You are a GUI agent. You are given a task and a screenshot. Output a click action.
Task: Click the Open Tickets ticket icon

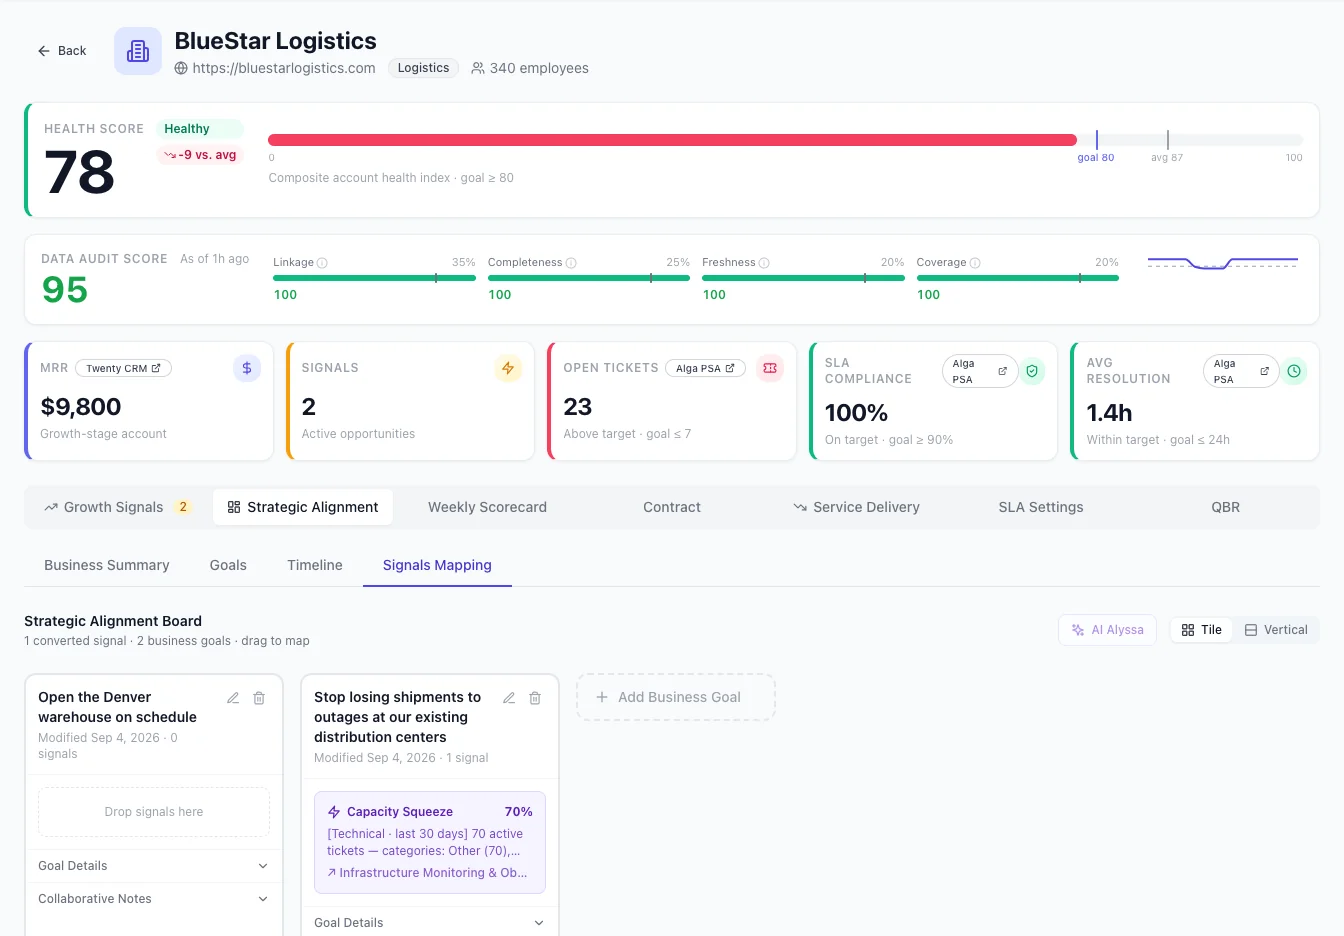click(x=770, y=368)
